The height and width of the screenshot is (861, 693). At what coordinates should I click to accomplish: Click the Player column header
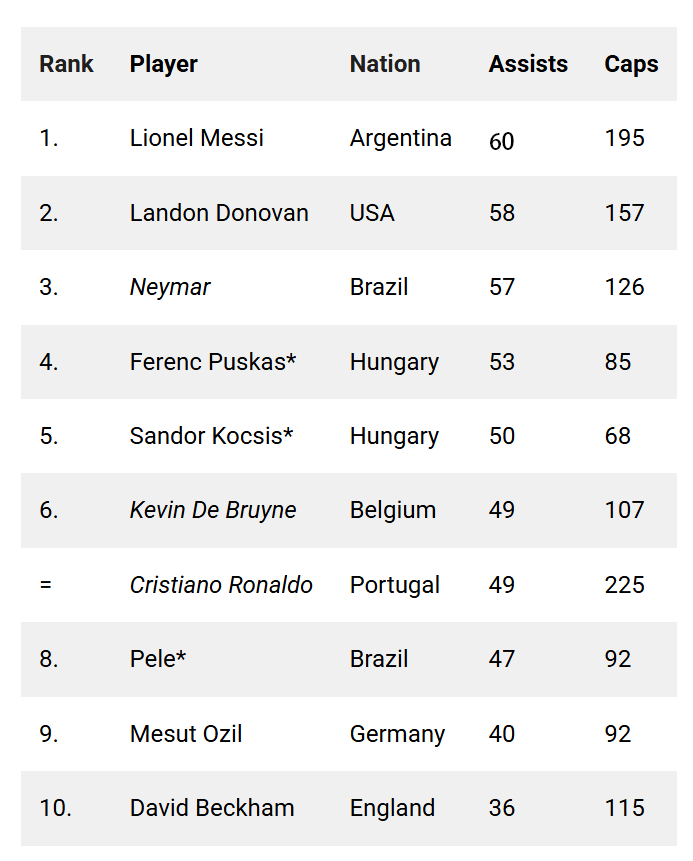[x=164, y=64]
